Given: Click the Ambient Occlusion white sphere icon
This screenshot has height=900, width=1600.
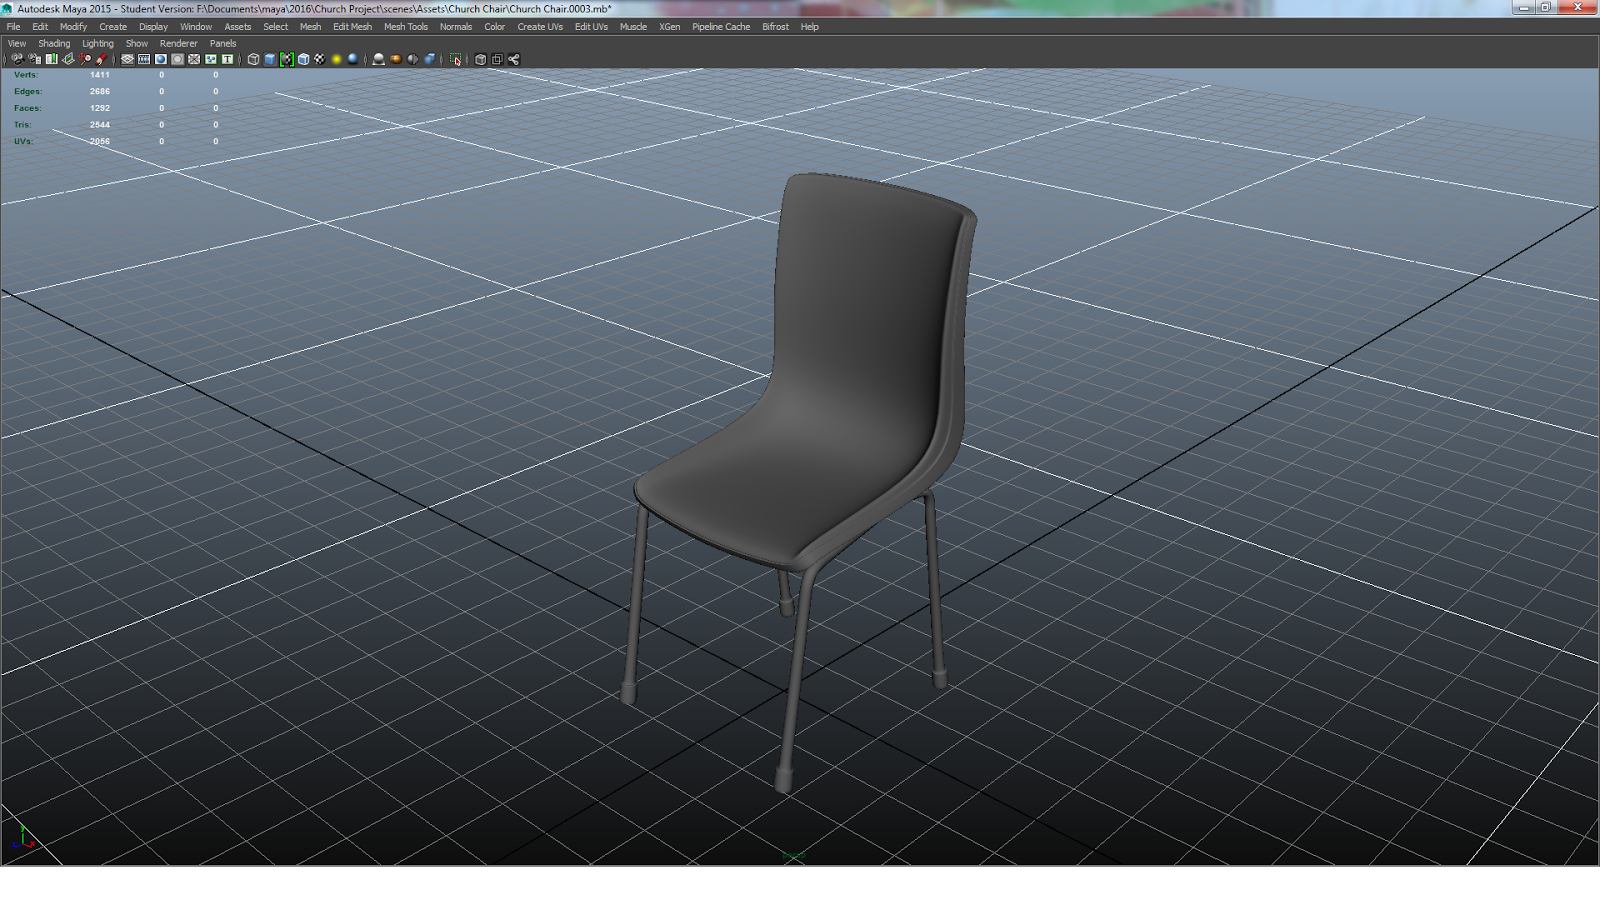Looking at the screenshot, I should pyautogui.click(x=378, y=59).
